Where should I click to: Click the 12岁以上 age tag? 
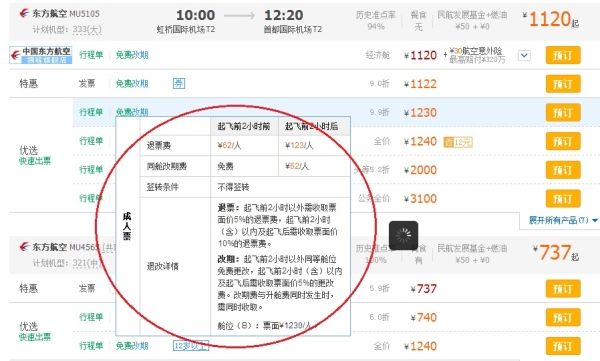click(x=191, y=346)
